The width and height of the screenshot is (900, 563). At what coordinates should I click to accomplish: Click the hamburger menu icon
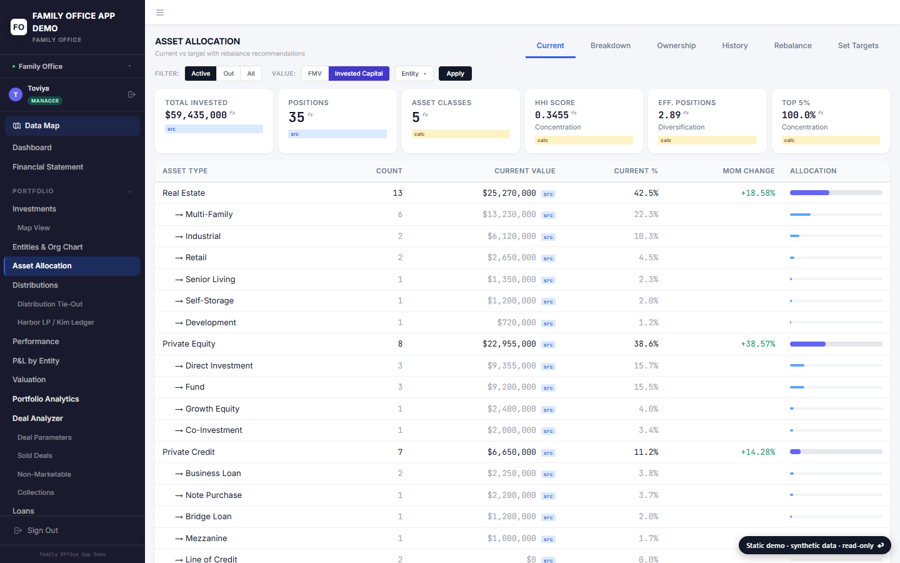coord(160,12)
